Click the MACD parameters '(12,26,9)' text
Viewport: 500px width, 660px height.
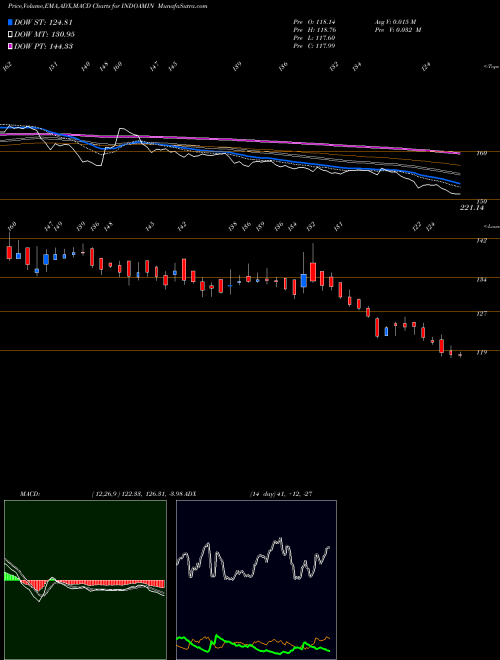click(106, 494)
